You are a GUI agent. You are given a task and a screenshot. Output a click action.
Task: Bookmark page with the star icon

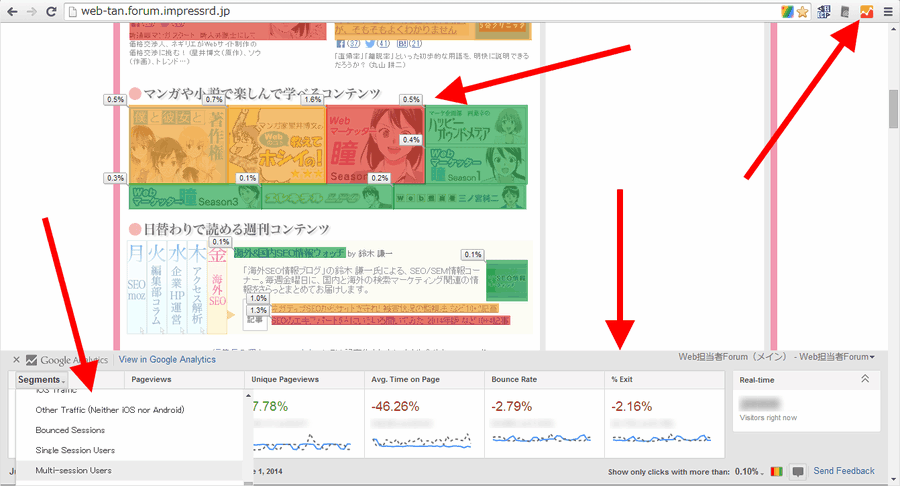pos(802,11)
